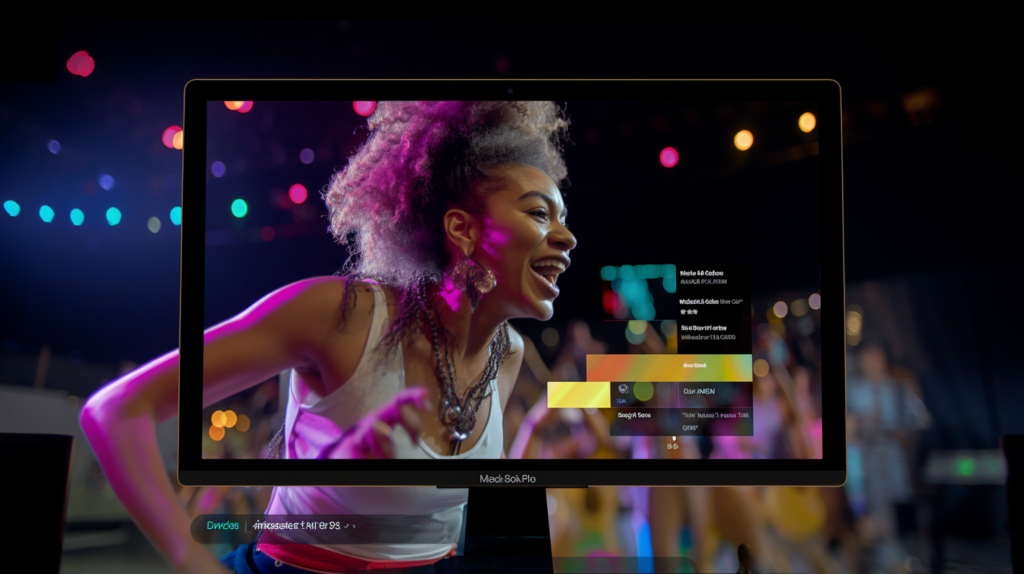Select the second list entry above the stars
The width and height of the screenshot is (1024, 574).
[711, 301]
